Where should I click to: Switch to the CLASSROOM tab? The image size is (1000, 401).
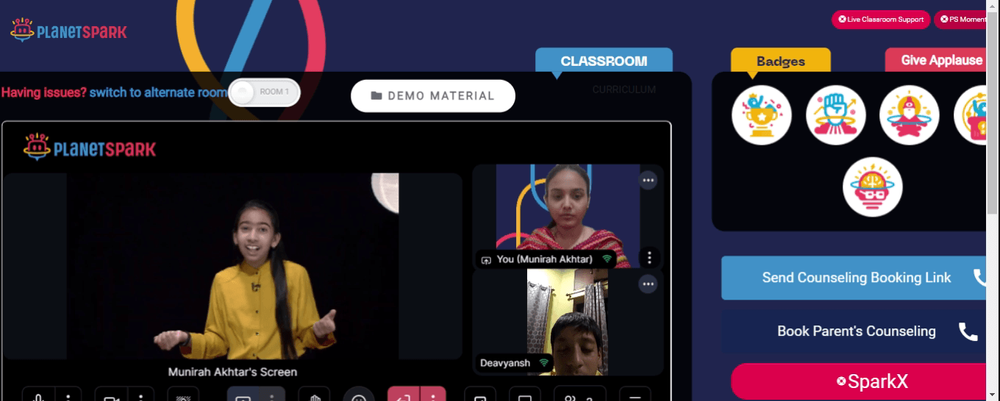603,61
